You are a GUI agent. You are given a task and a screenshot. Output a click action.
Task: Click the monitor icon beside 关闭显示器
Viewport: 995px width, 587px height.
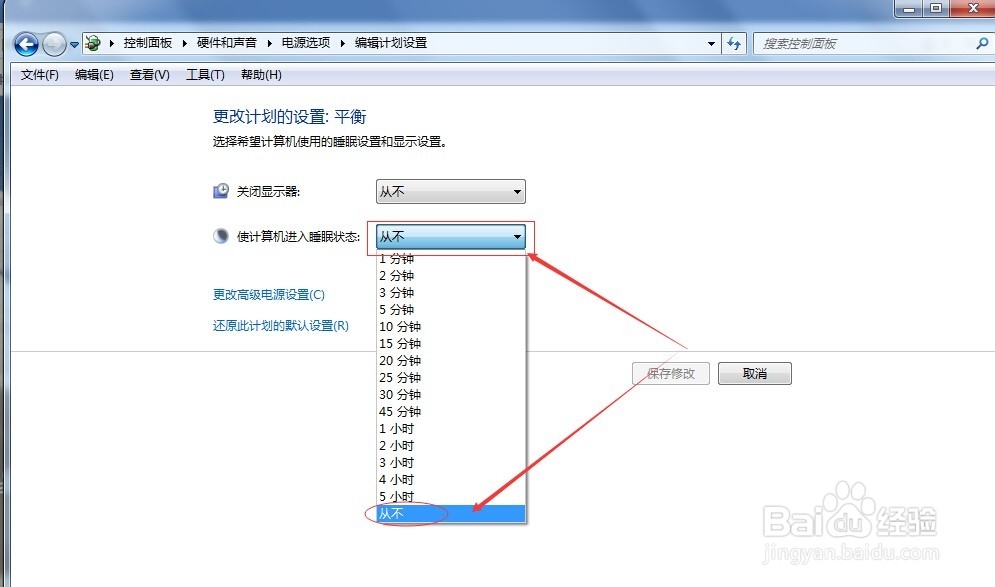tap(220, 191)
